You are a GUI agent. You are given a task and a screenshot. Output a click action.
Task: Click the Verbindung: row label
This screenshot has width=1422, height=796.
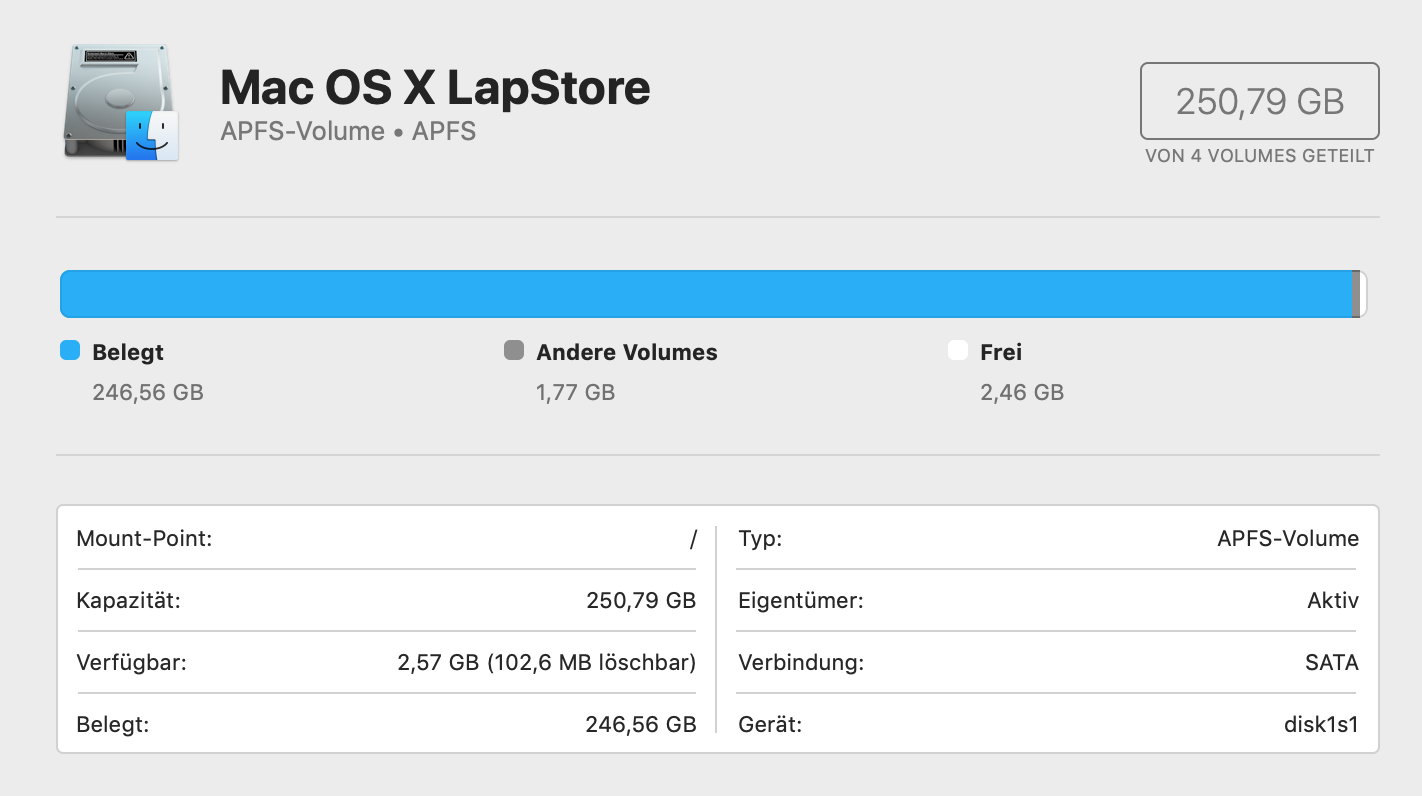pyautogui.click(x=801, y=663)
